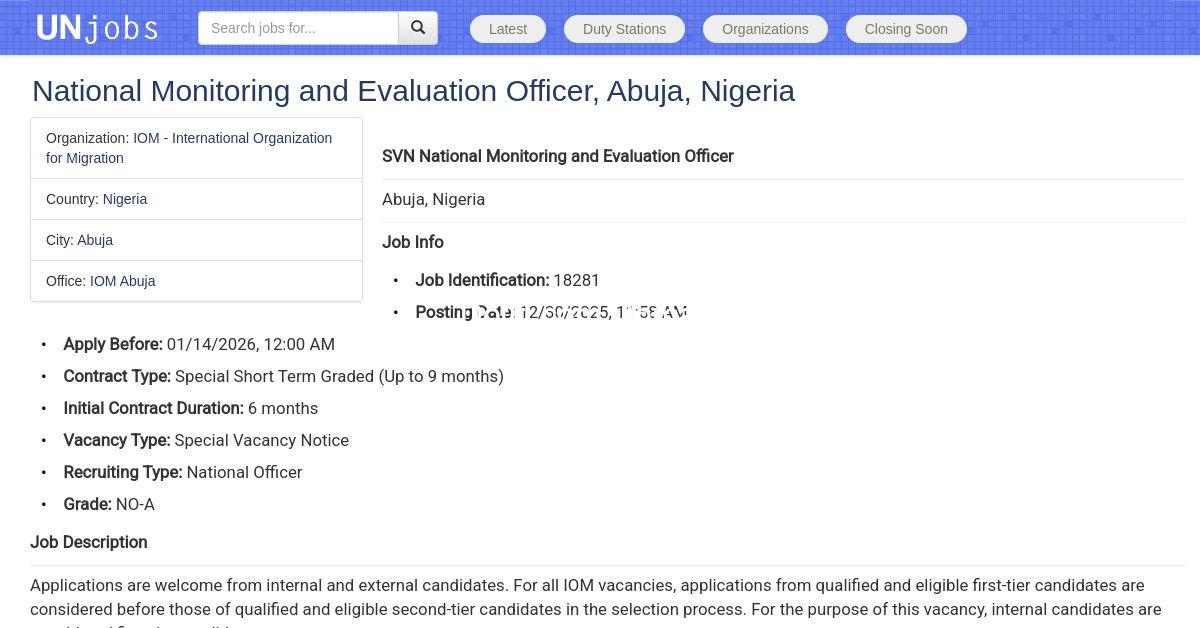
Task: Click the Job Identification number 18281
Action: 576,280
